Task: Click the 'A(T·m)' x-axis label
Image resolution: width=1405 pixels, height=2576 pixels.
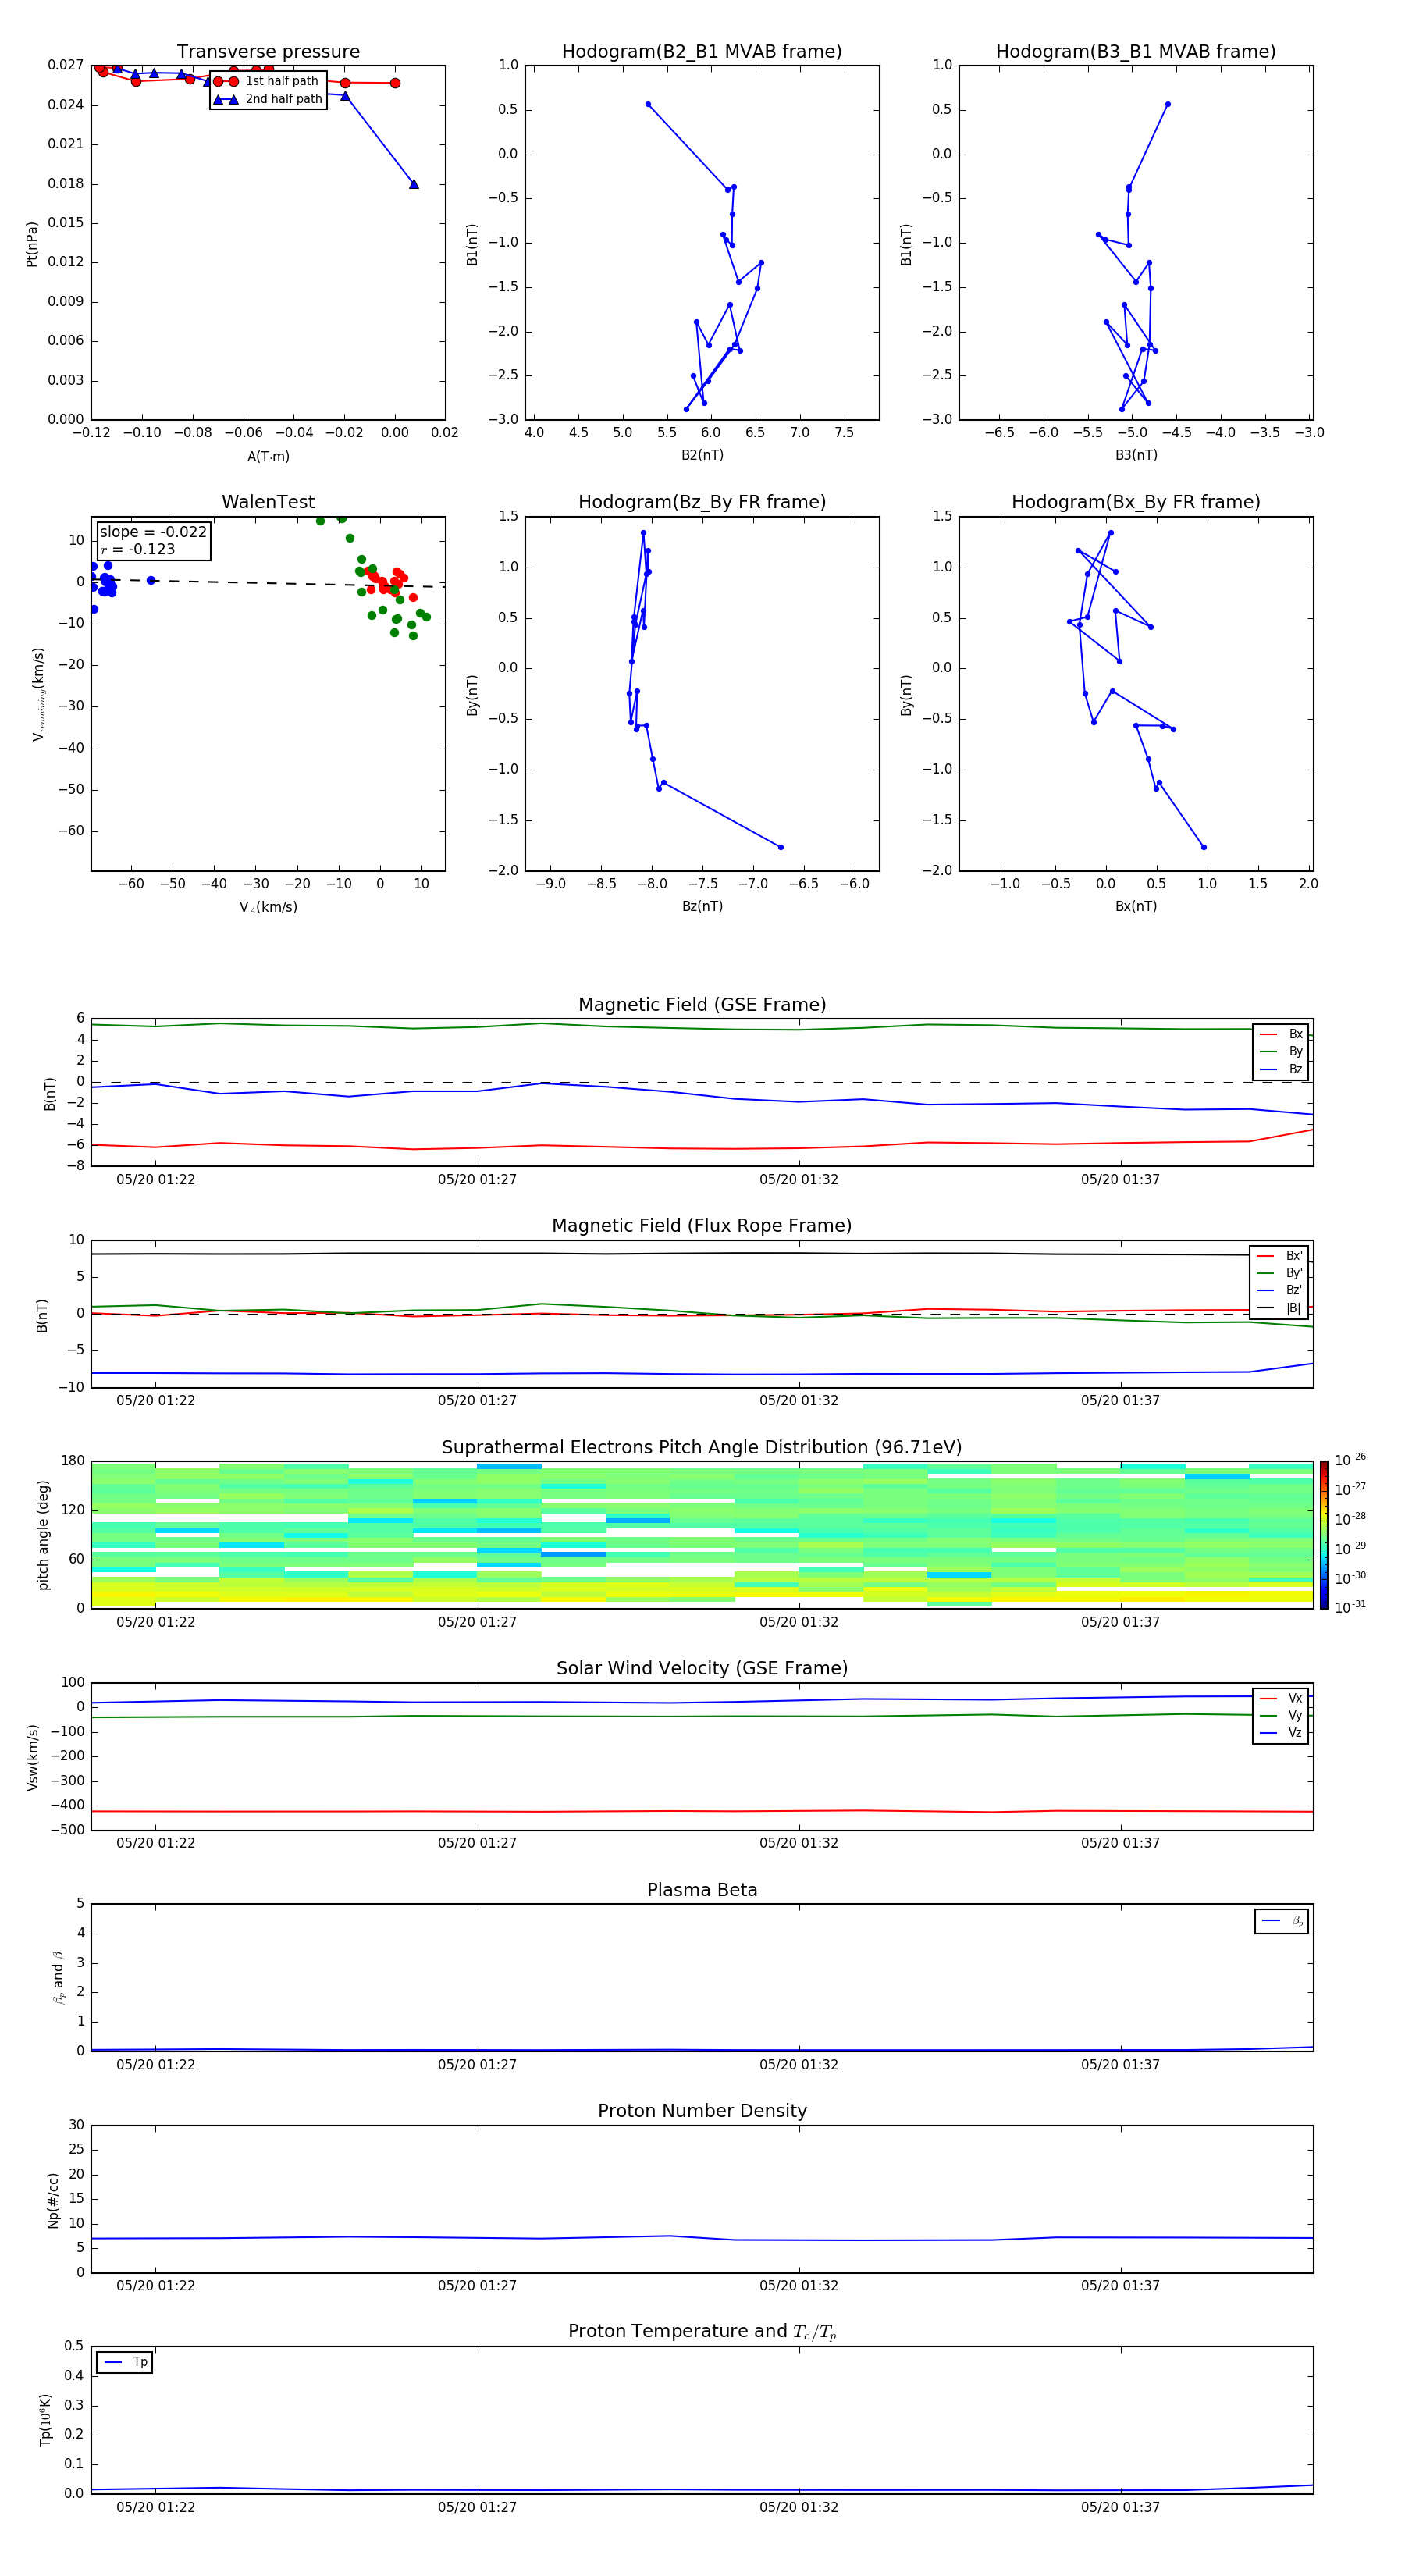Action: click(x=268, y=457)
